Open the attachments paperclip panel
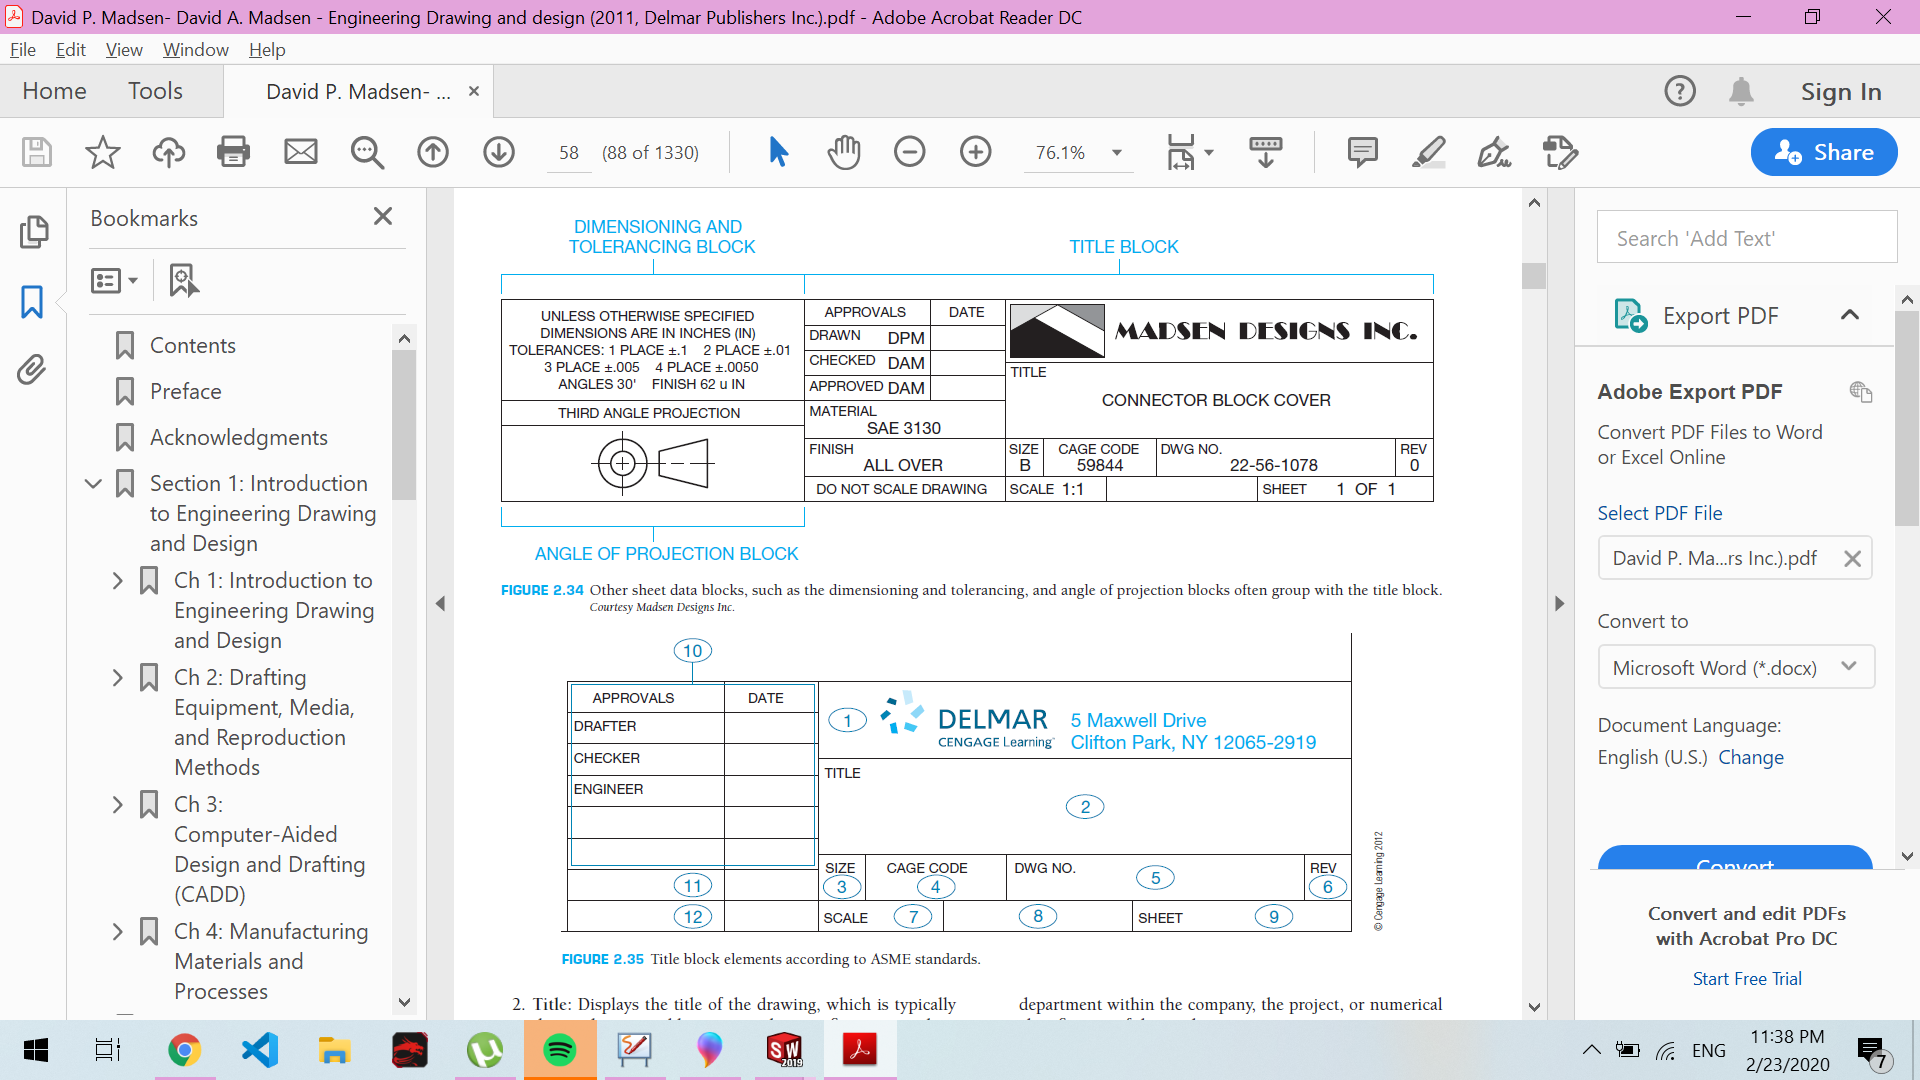This screenshot has height=1080, width=1920. 32,370
